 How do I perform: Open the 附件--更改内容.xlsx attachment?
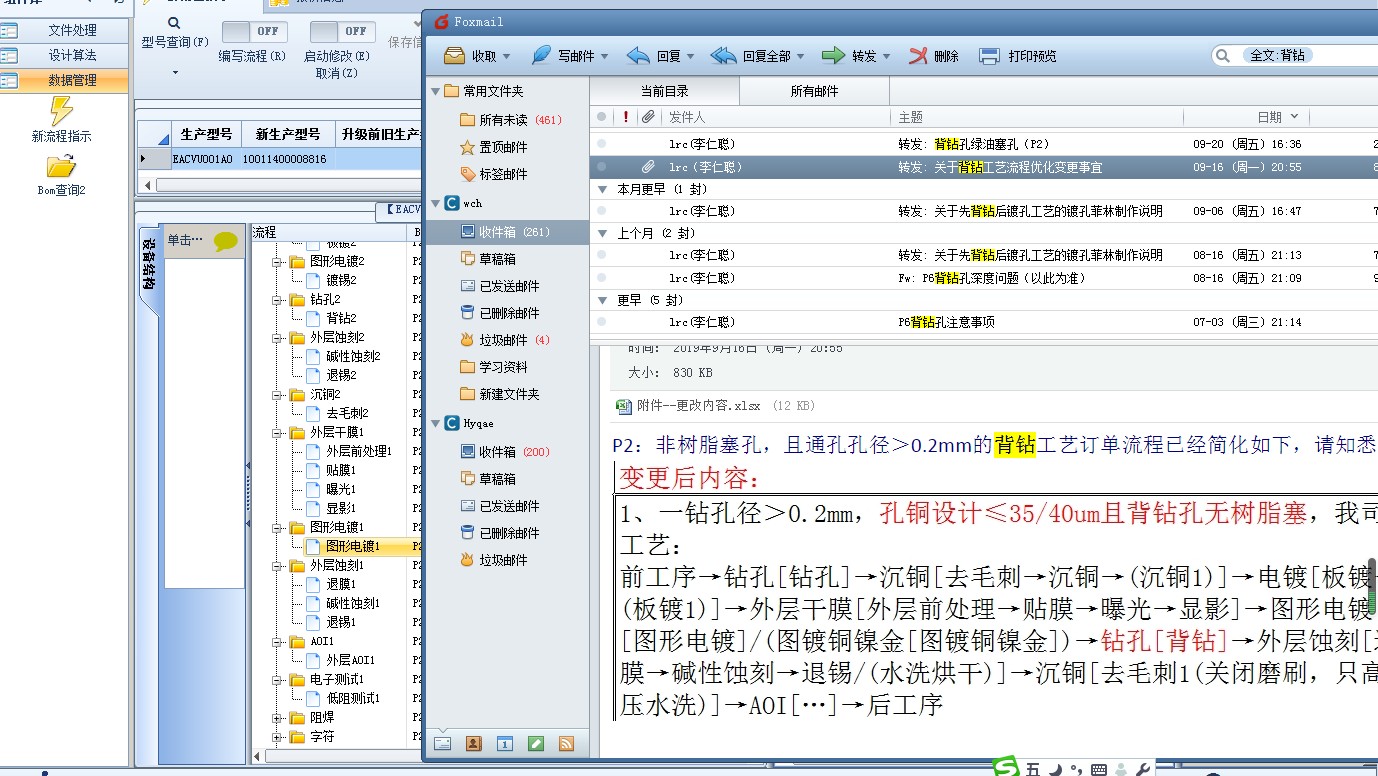698,406
